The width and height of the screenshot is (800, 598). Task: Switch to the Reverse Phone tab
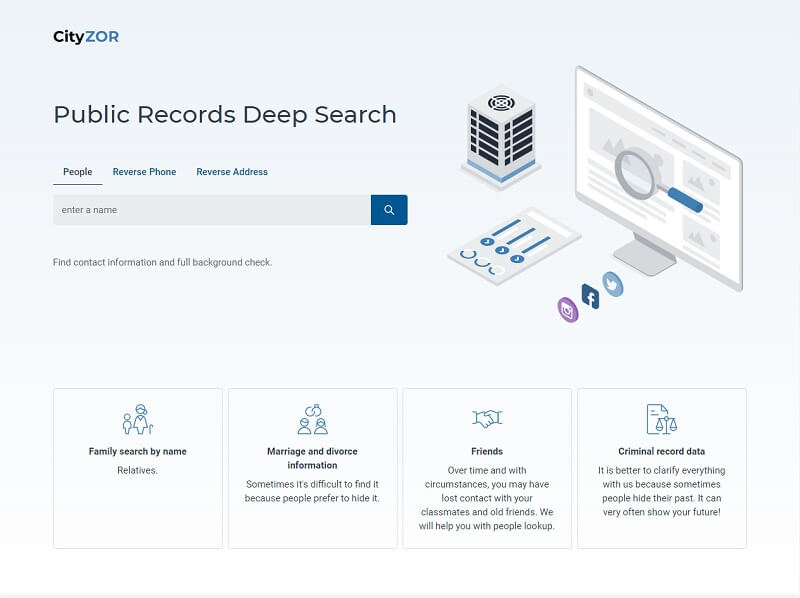click(x=144, y=172)
